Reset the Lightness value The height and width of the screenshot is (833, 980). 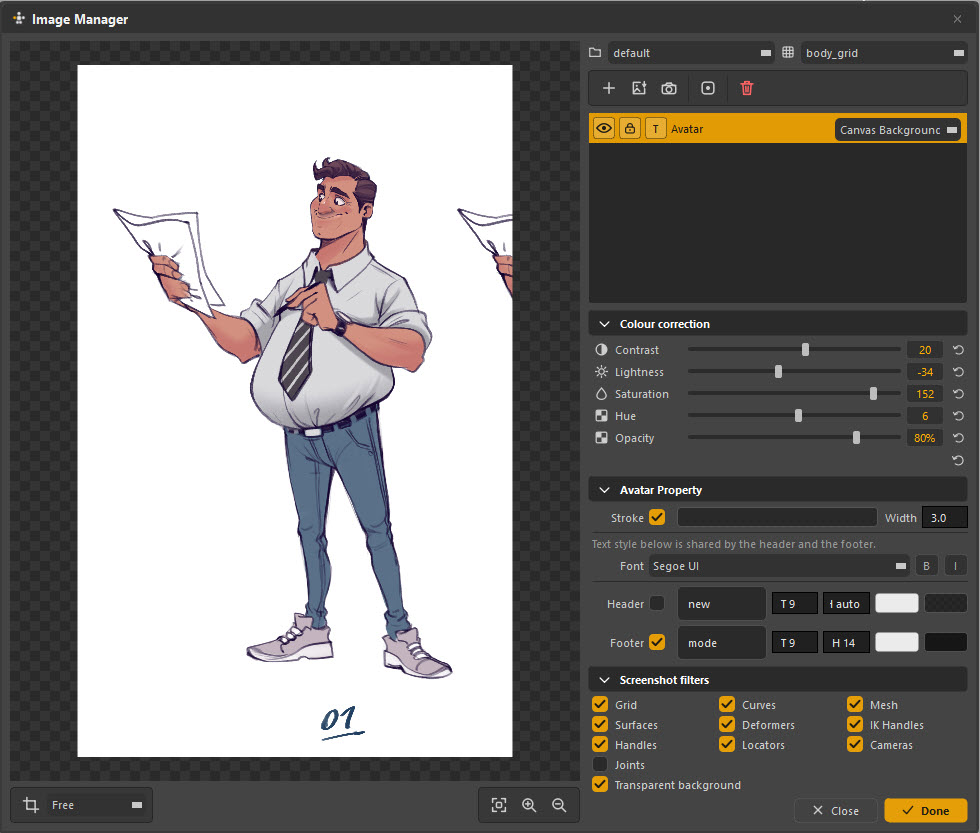pos(958,372)
